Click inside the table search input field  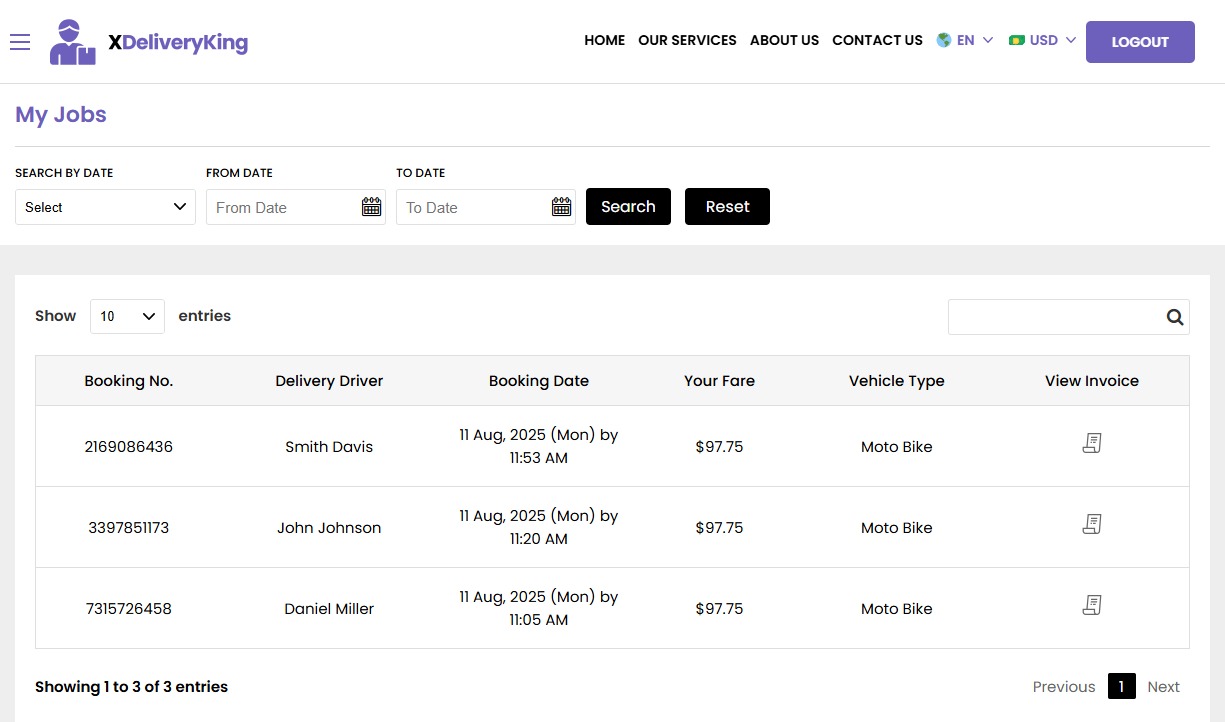(1050, 316)
